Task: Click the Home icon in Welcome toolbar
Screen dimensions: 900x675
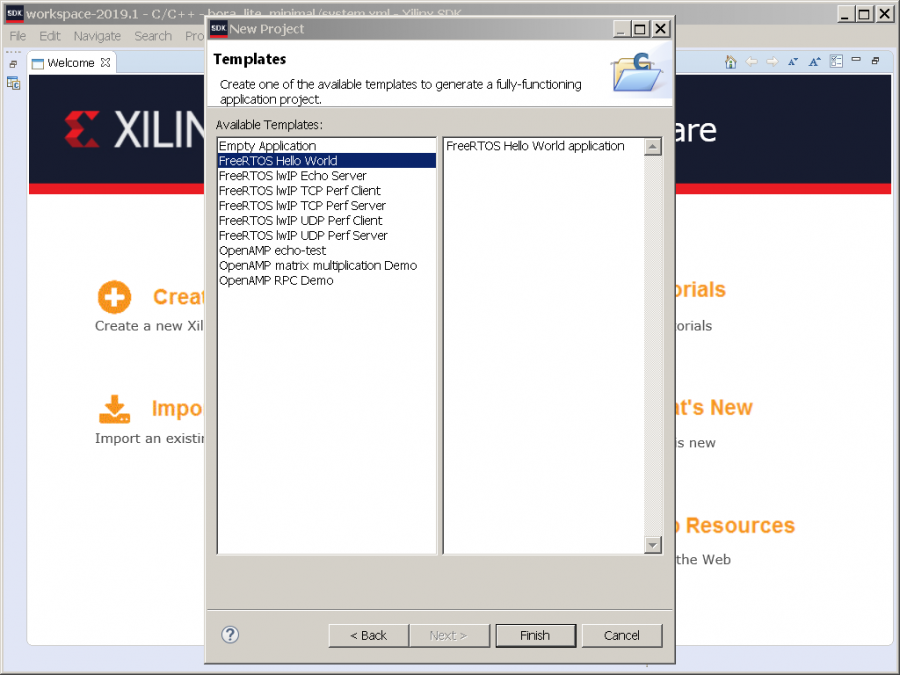Action: pos(730,62)
